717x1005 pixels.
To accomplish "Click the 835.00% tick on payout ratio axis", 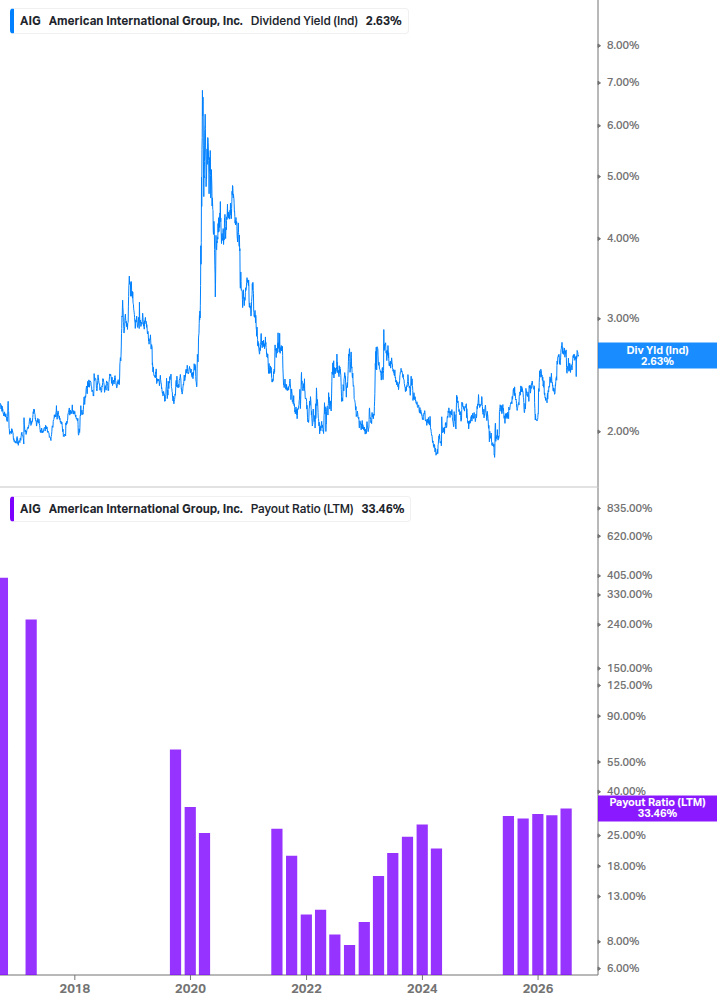I will [629, 508].
